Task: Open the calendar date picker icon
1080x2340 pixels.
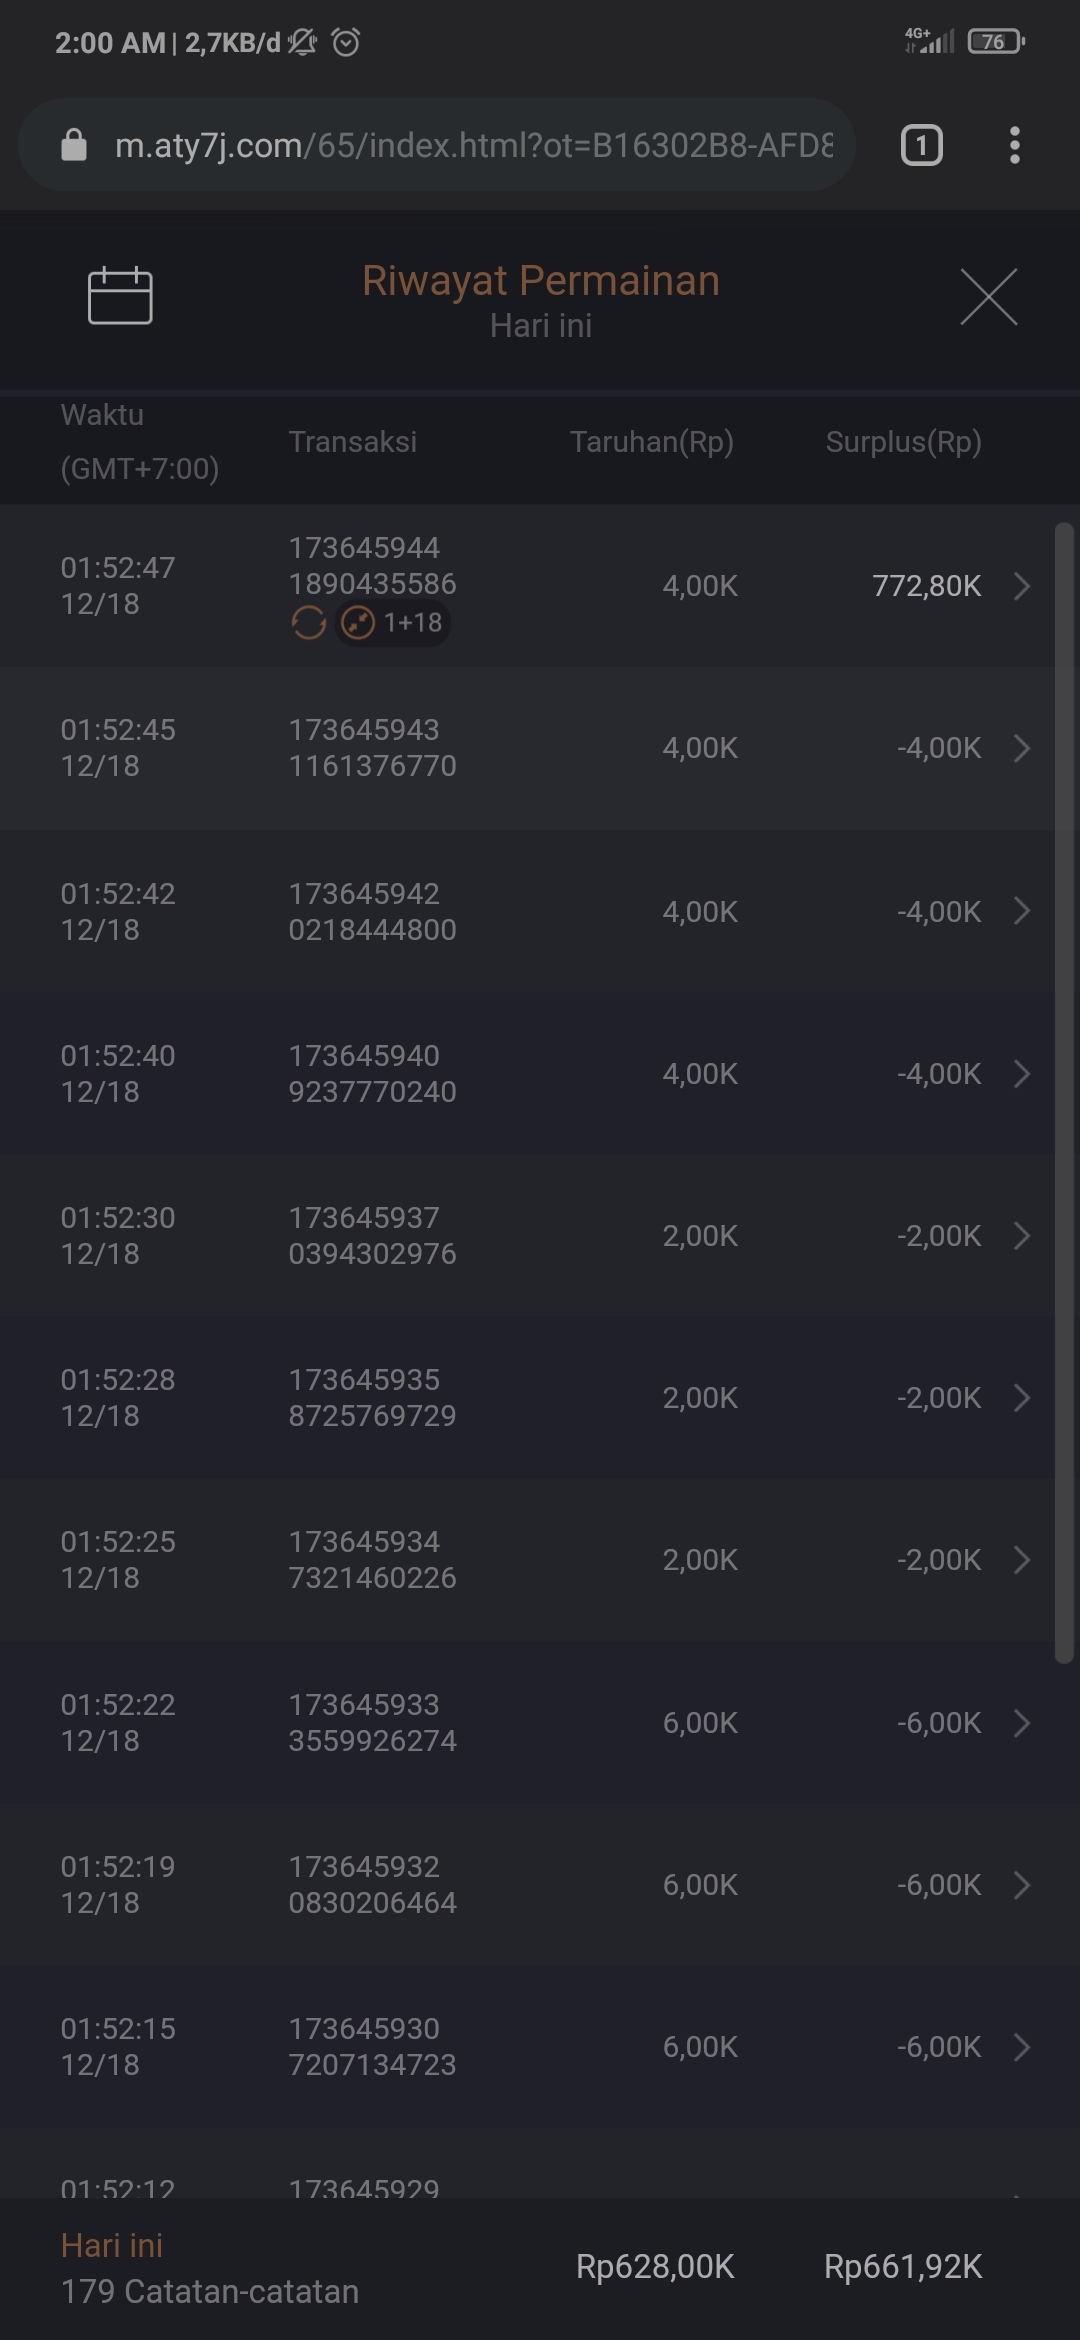Action: pos(120,296)
